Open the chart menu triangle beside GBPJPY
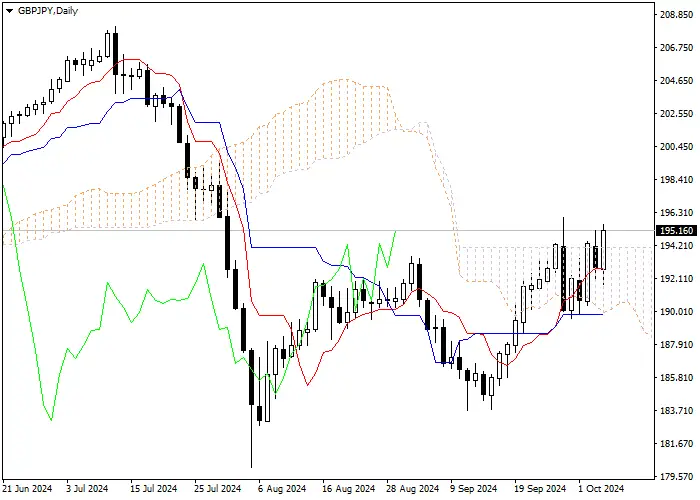 coord(9,11)
